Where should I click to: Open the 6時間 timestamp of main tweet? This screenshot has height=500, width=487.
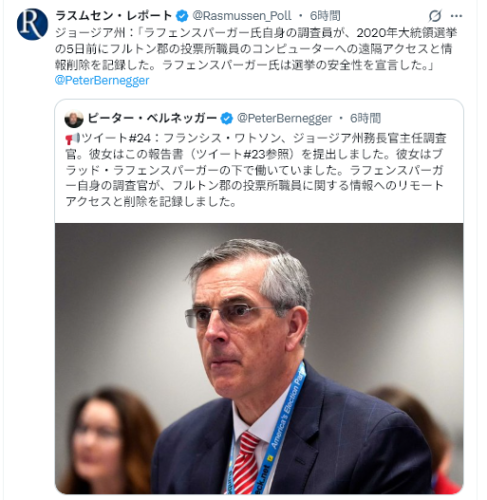coord(325,16)
